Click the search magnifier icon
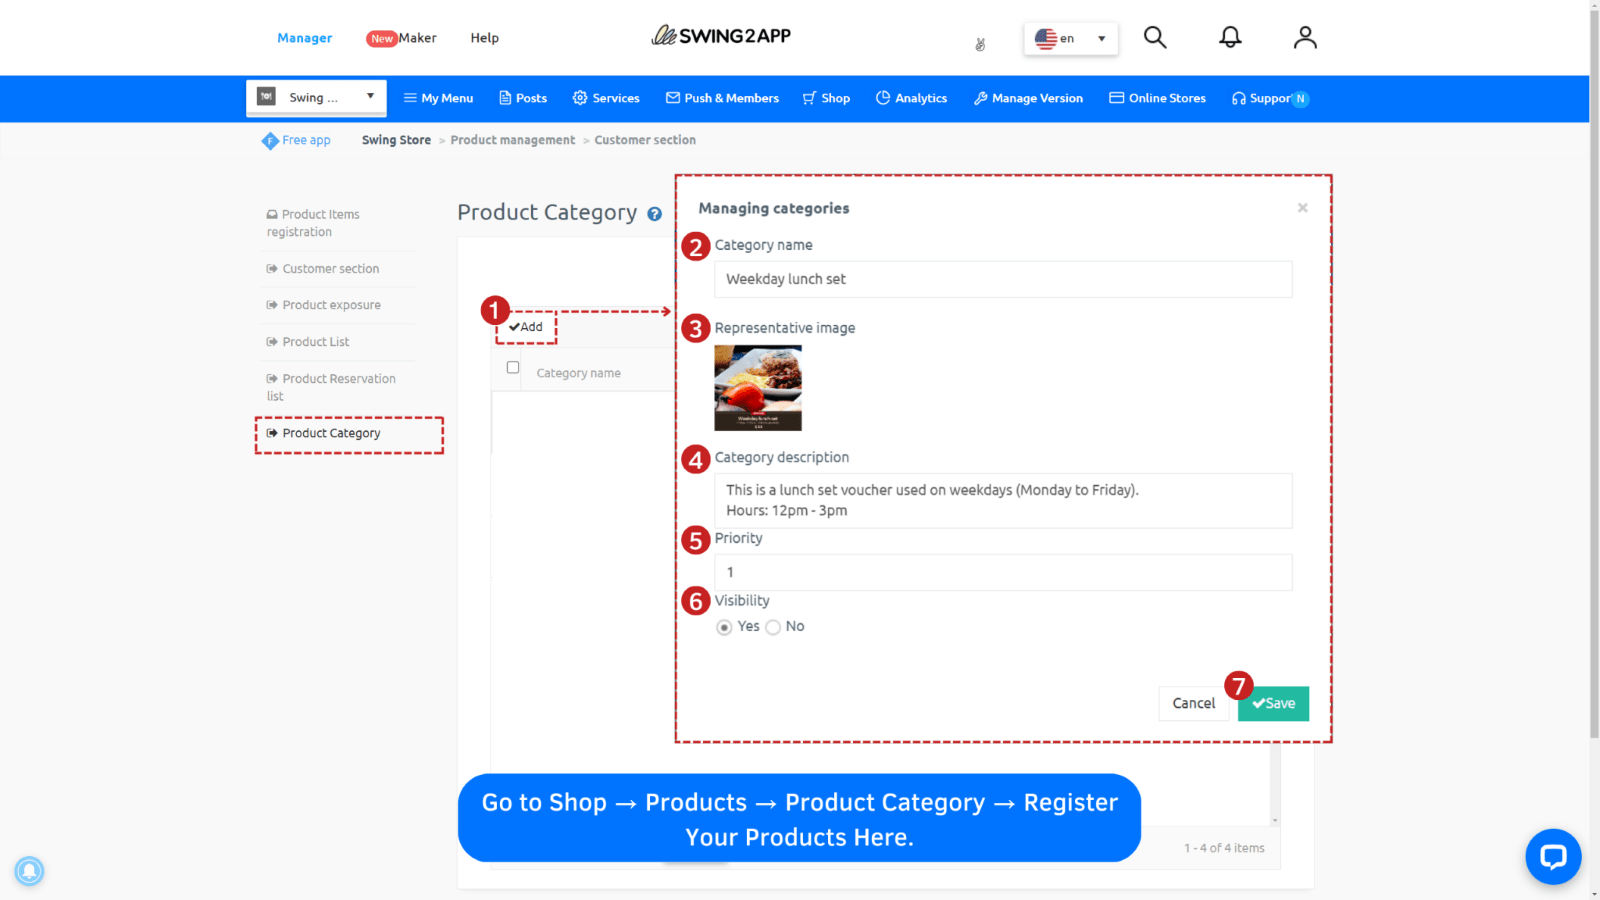1600x900 pixels. click(x=1155, y=37)
